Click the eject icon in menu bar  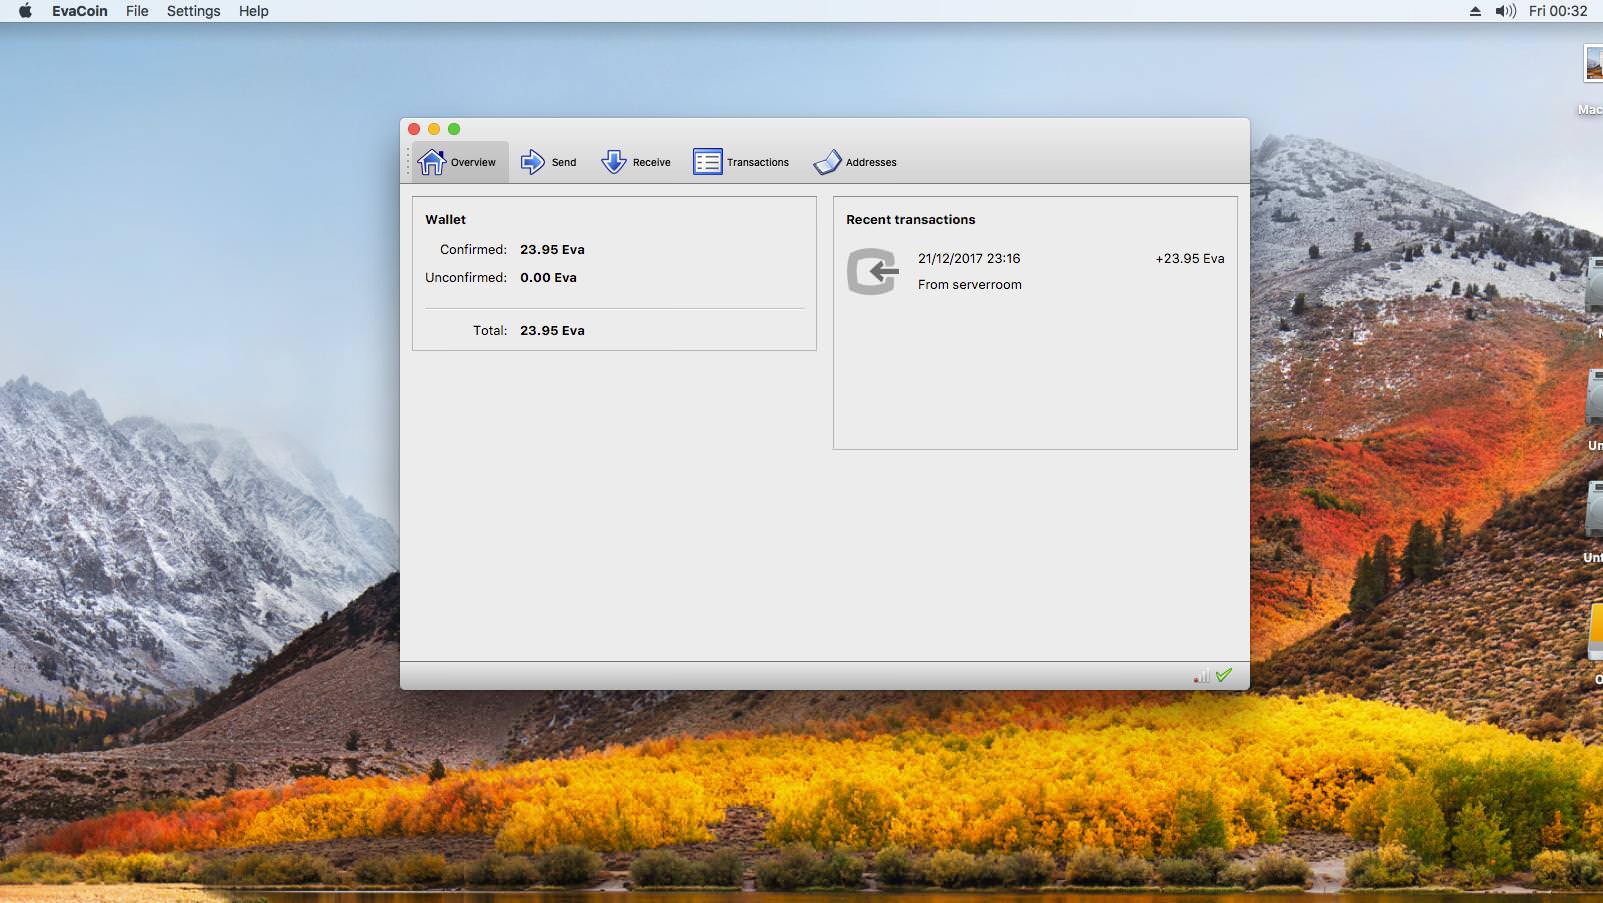click(x=1475, y=11)
